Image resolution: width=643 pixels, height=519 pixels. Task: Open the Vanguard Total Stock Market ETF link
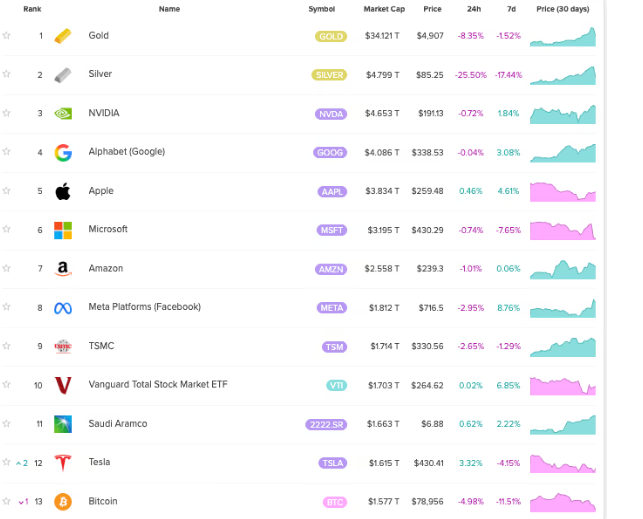coord(157,385)
